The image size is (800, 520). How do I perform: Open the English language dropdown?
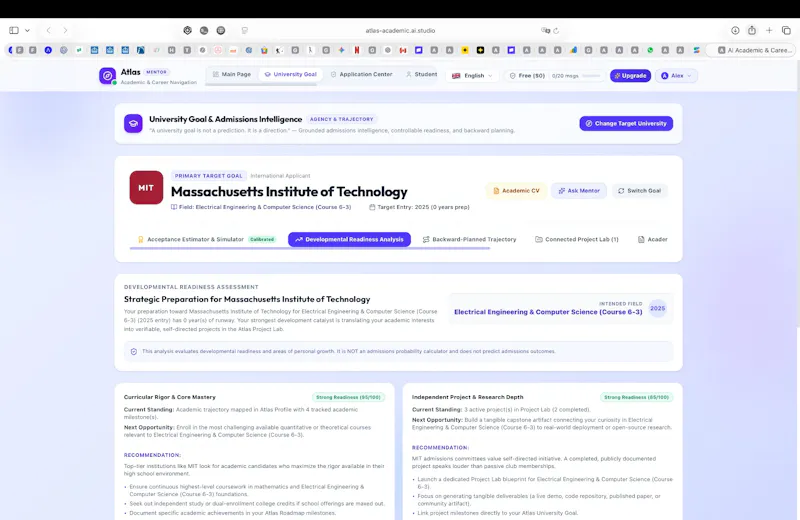(x=472, y=76)
